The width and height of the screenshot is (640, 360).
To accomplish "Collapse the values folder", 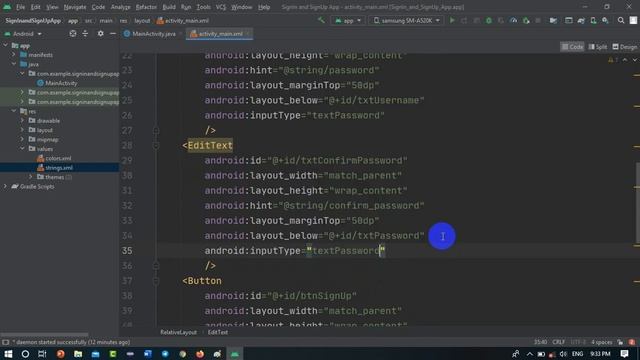I will pos(22,149).
